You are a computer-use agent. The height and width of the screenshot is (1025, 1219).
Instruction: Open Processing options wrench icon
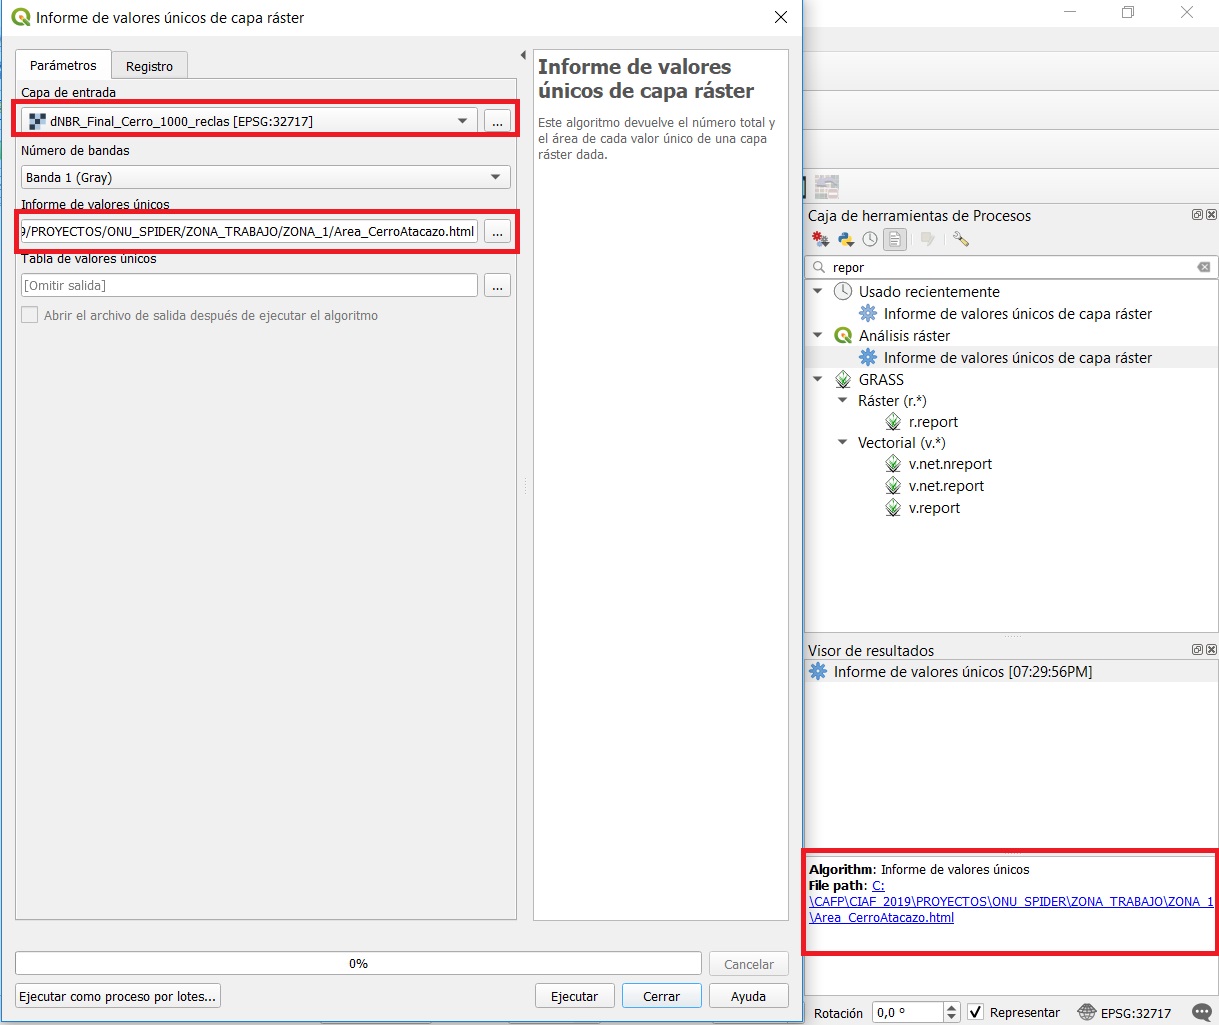click(x=961, y=239)
